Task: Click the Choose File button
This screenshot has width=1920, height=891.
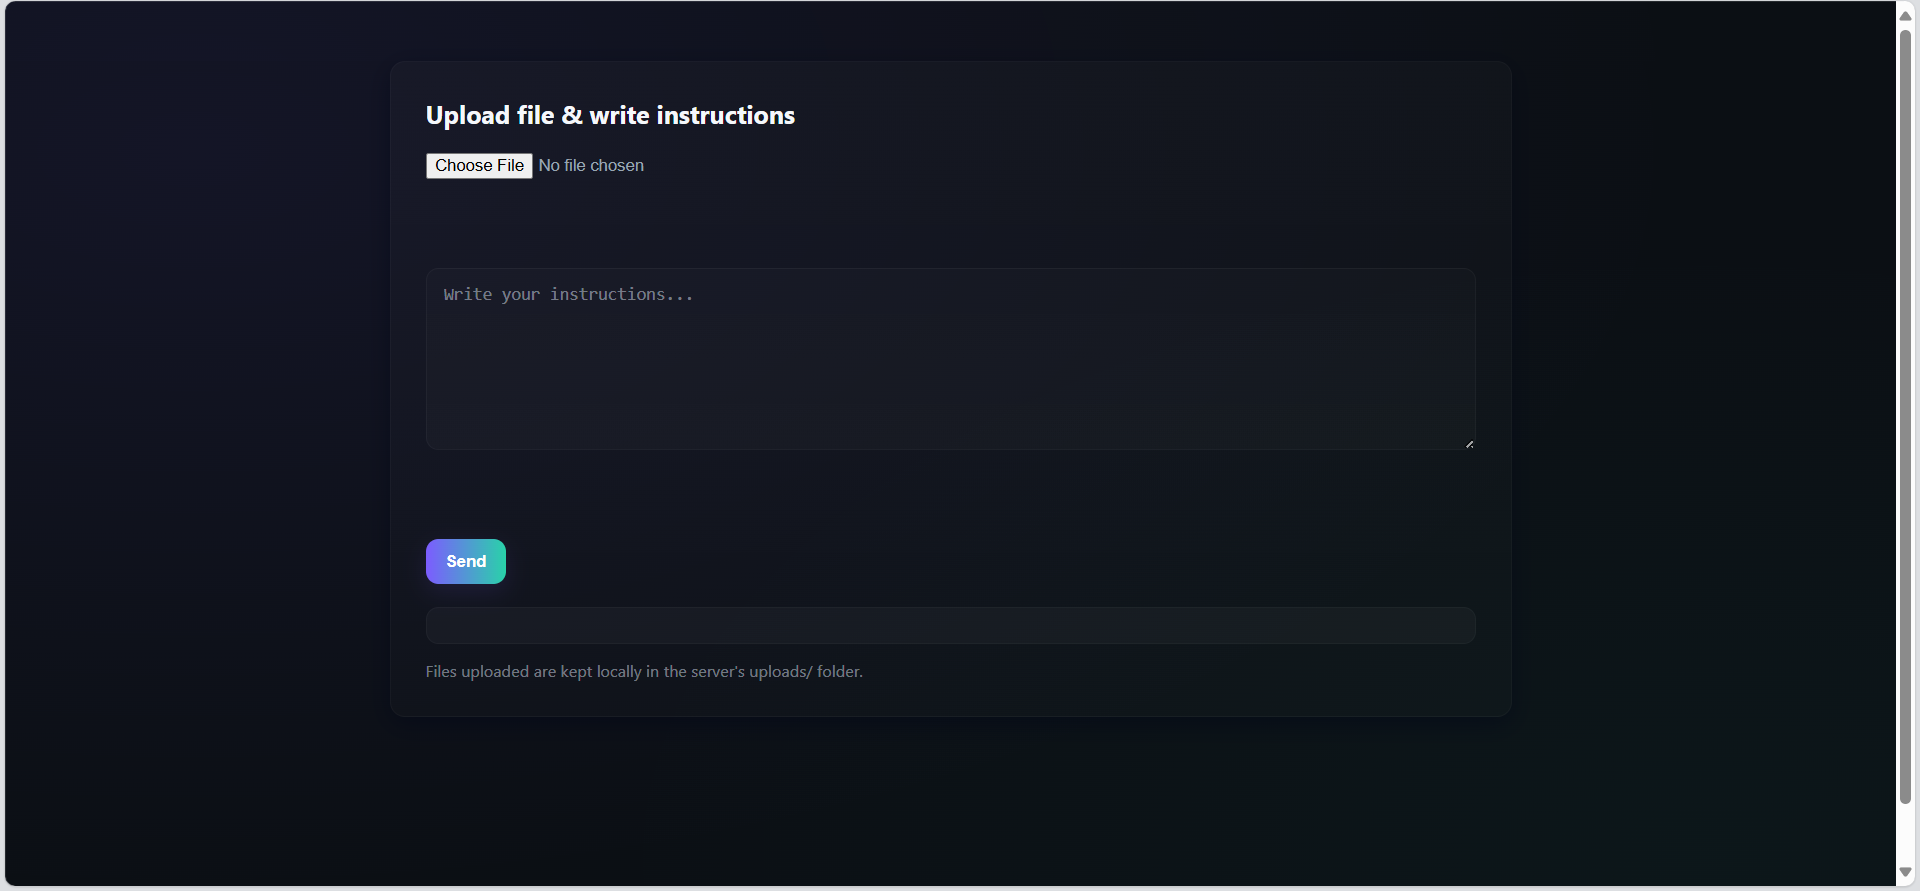Action: pyautogui.click(x=479, y=166)
